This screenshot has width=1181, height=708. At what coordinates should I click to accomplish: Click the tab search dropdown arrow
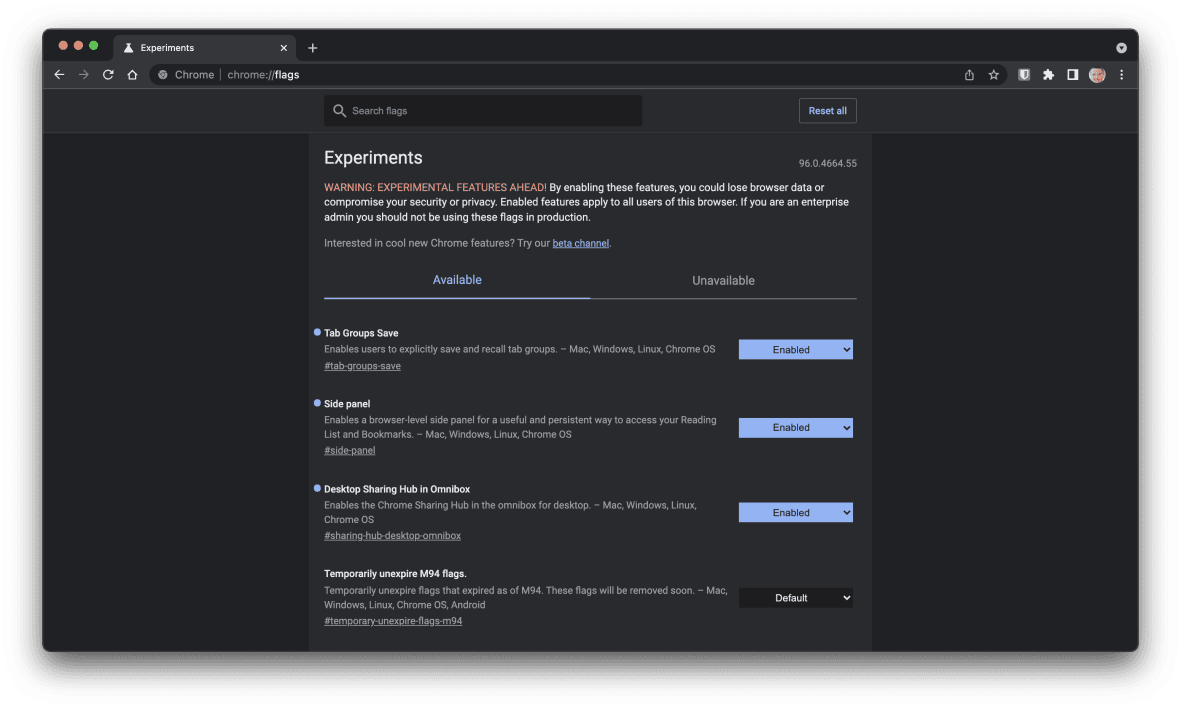(1121, 47)
